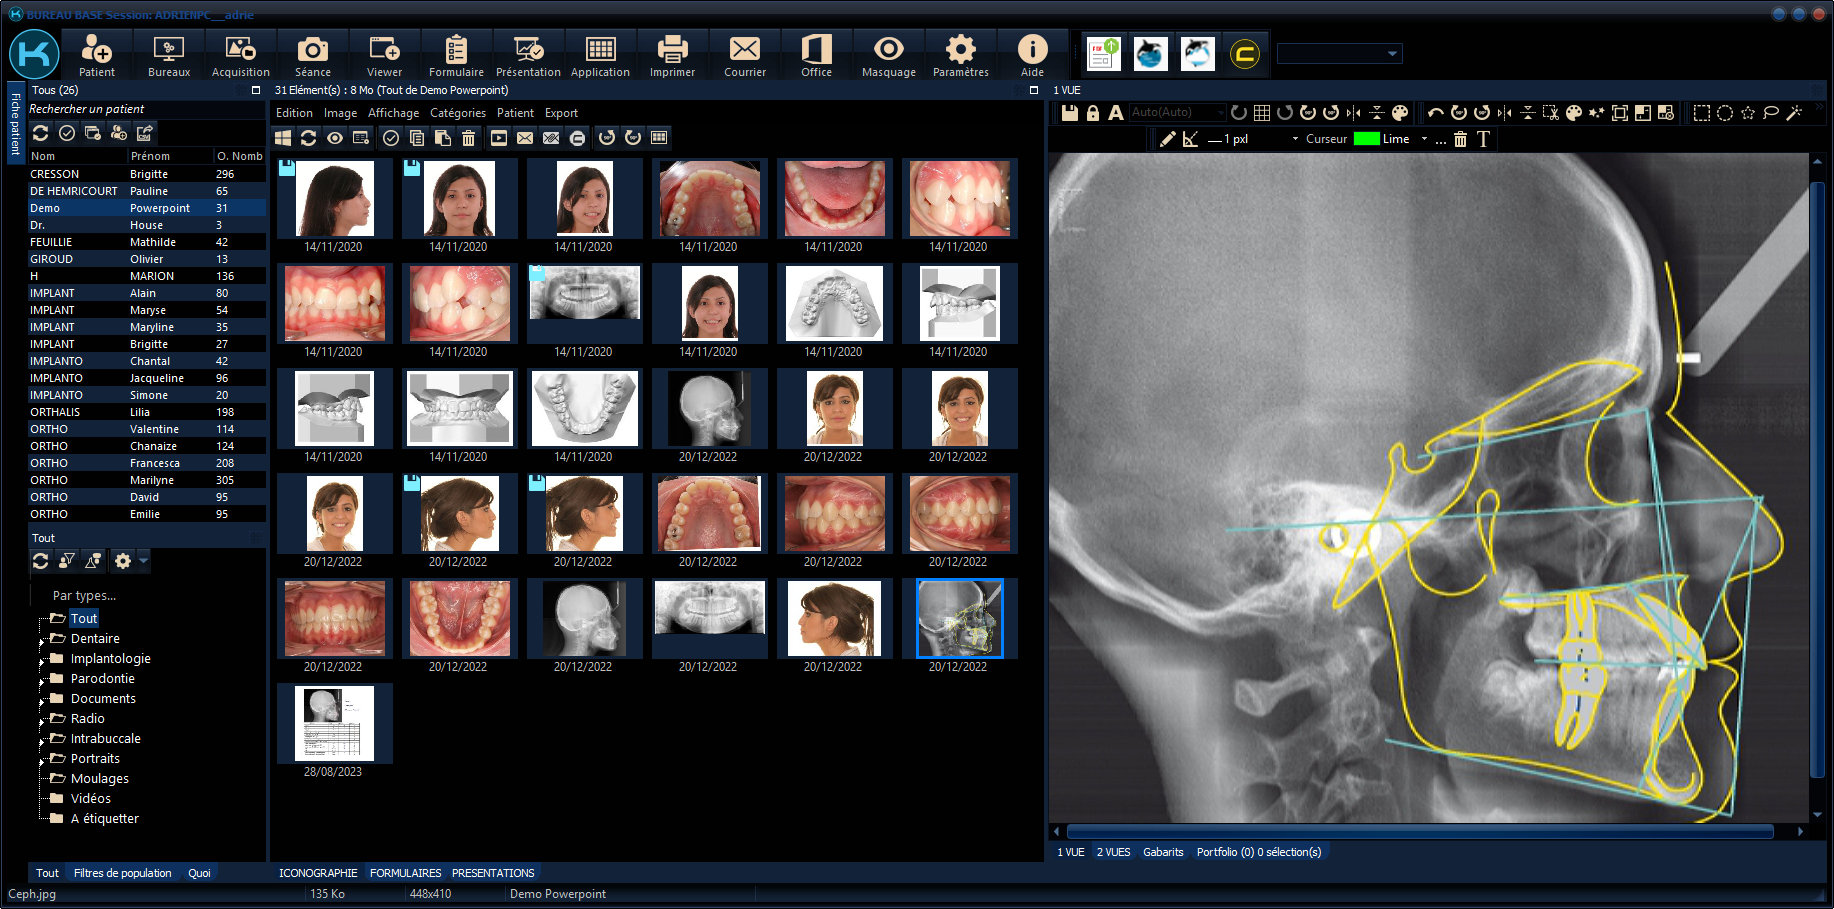
Task: Click the text tool T icon
Action: point(1483,139)
